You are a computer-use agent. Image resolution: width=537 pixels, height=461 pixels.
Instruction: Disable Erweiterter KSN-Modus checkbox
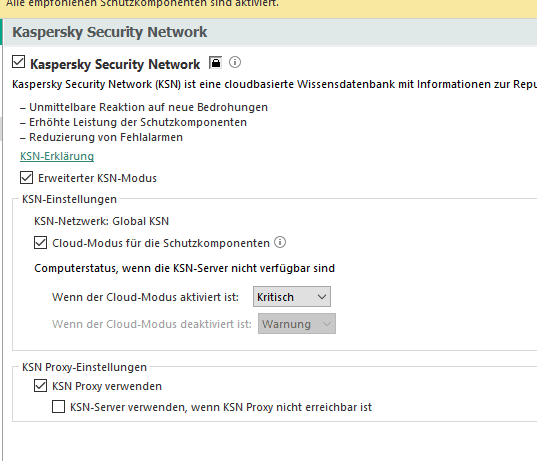(27, 178)
